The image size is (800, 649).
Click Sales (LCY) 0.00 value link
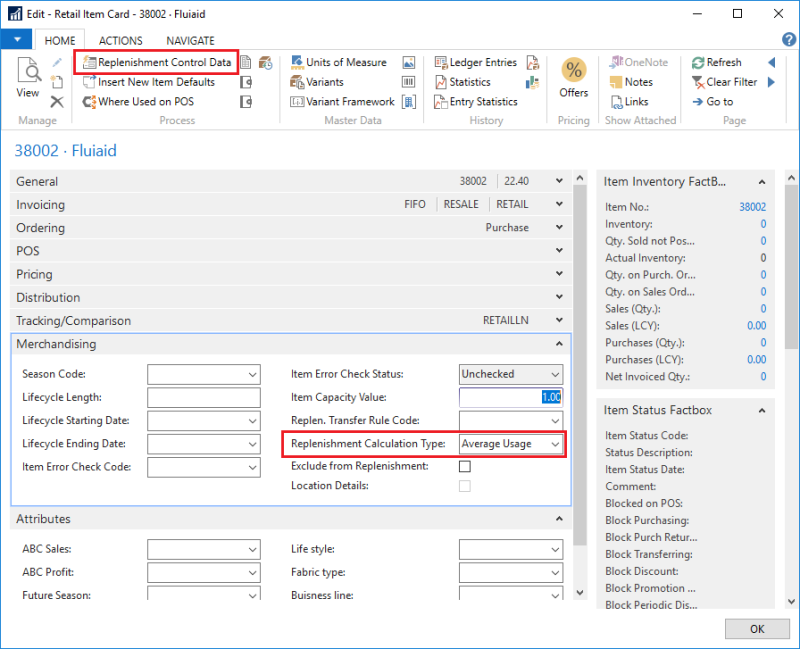click(x=756, y=326)
